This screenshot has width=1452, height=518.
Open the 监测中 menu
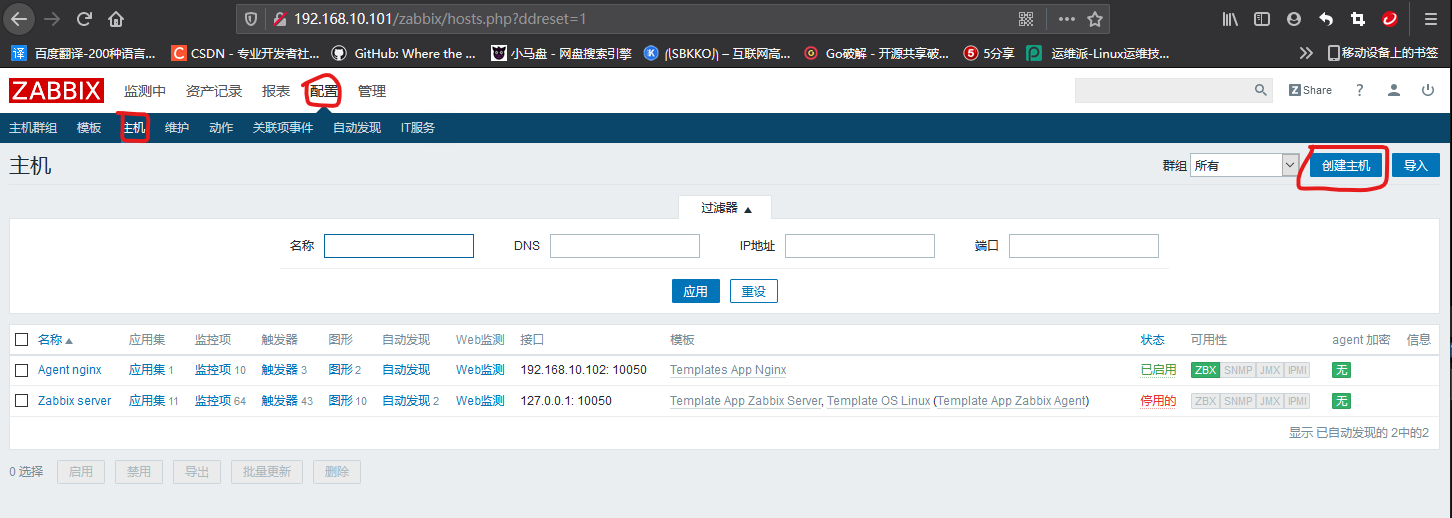[145, 91]
